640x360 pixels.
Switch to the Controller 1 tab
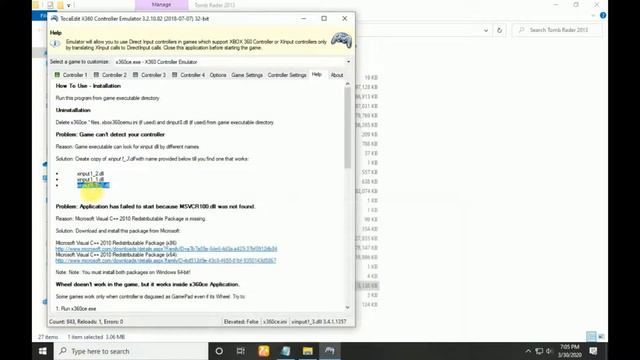click(x=71, y=75)
